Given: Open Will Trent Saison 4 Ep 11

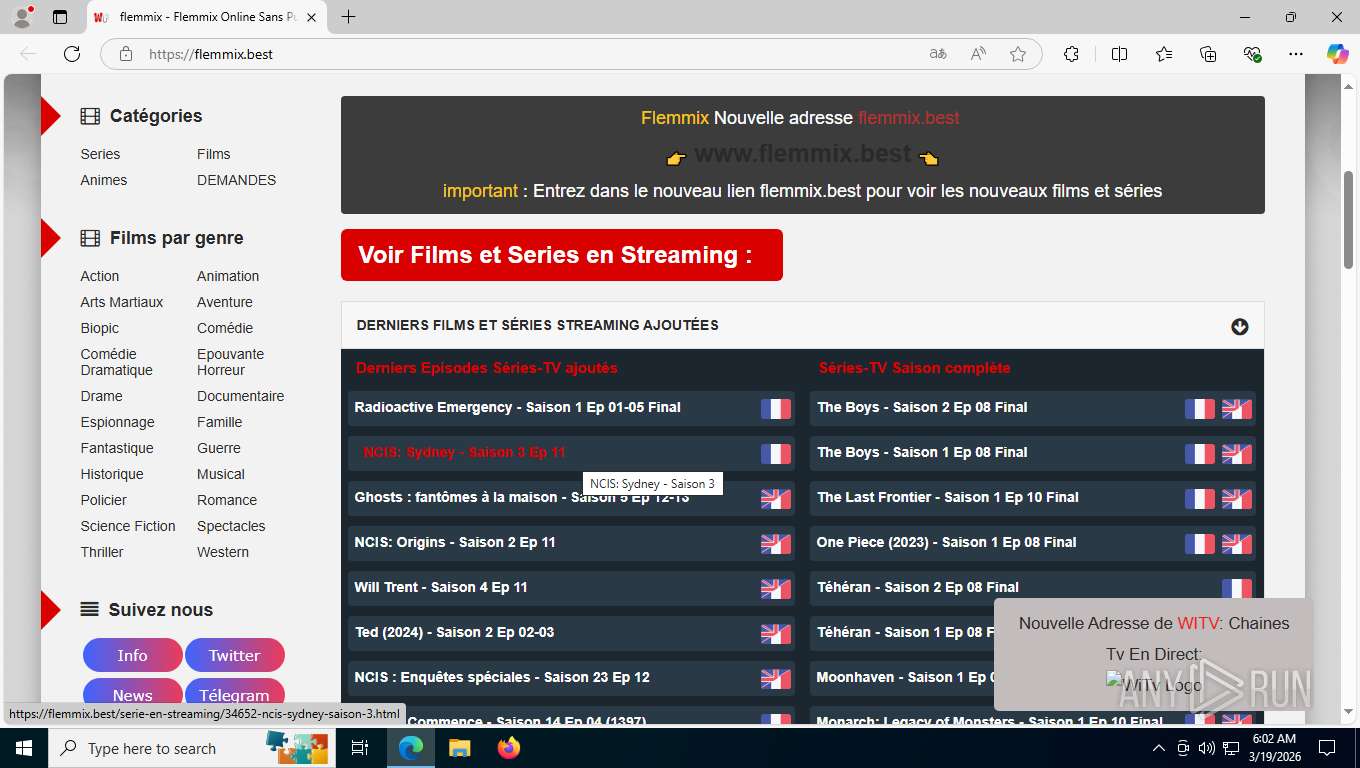Looking at the screenshot, I should (441, 587).
